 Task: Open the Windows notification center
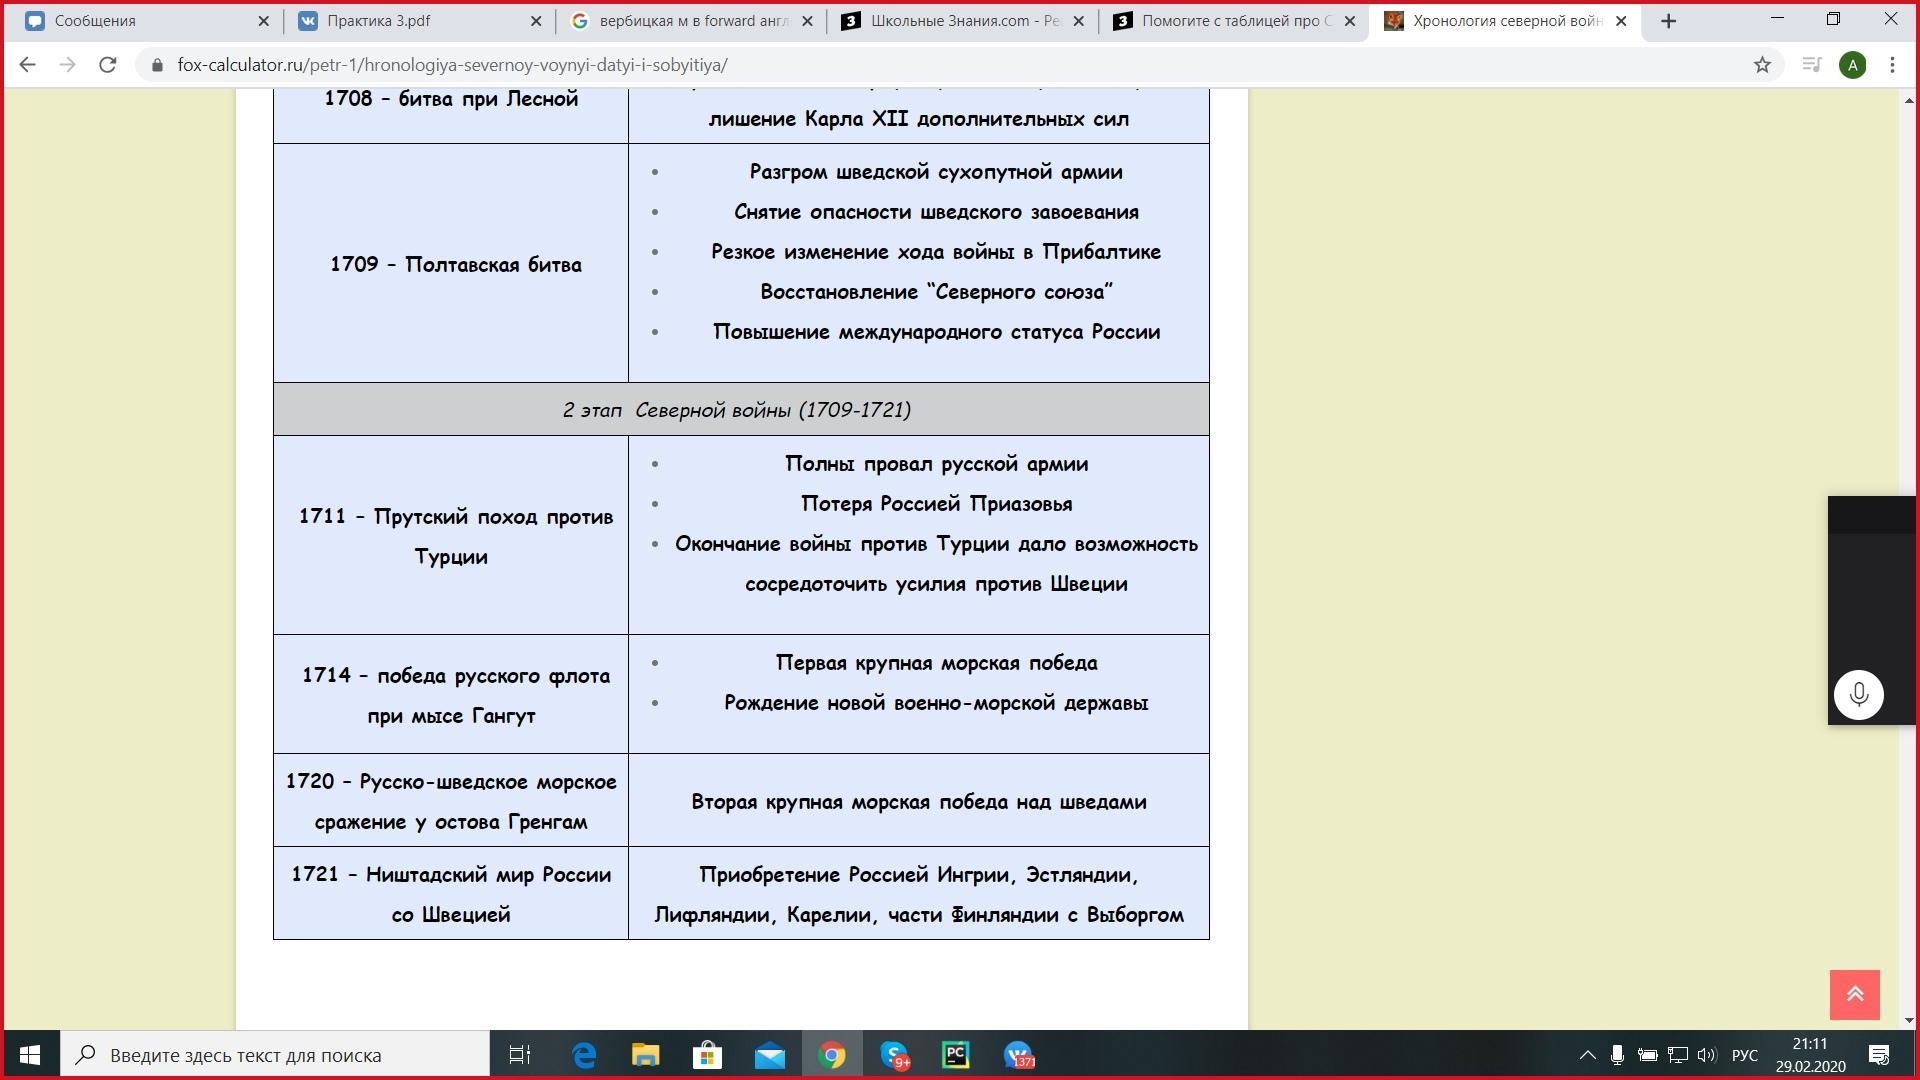tap(1879, 1055)
